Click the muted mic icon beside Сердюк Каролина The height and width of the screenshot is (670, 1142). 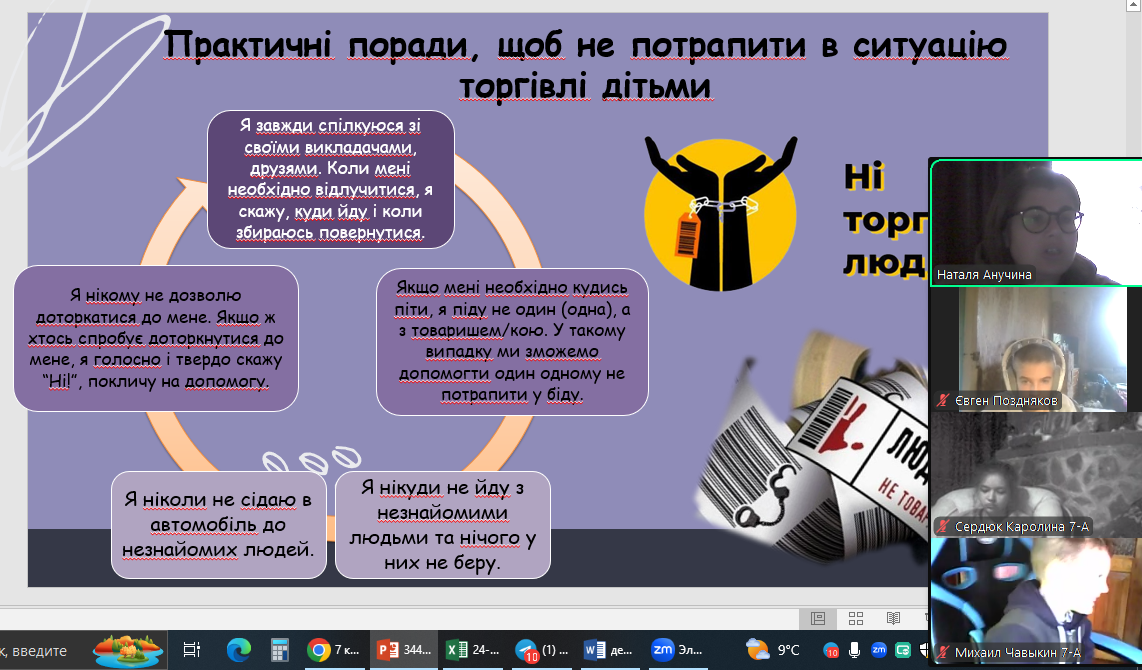943,526
